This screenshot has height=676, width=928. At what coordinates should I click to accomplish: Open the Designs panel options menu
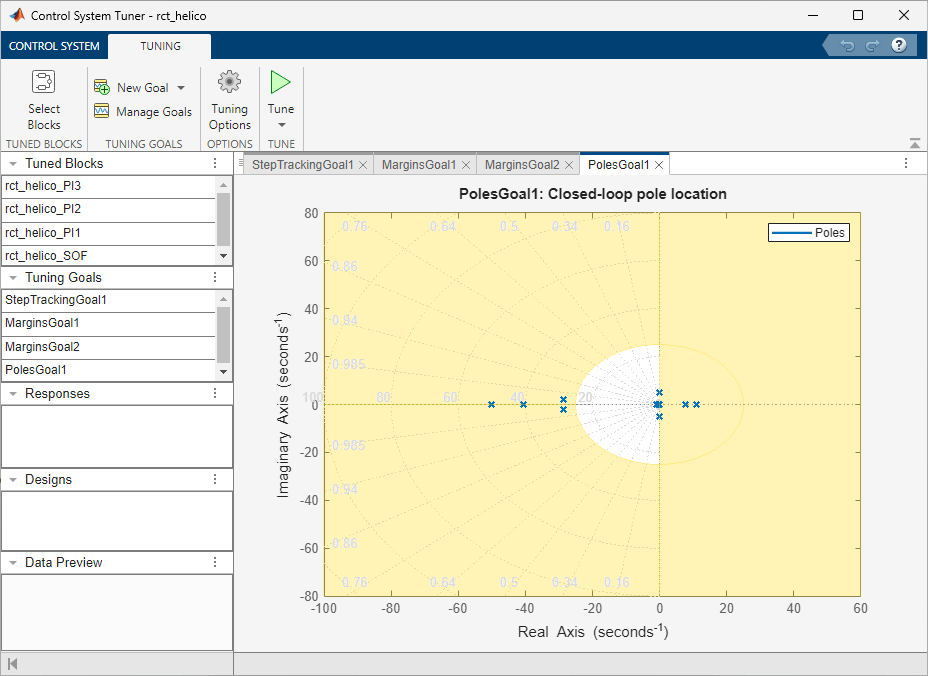point(214,480)
